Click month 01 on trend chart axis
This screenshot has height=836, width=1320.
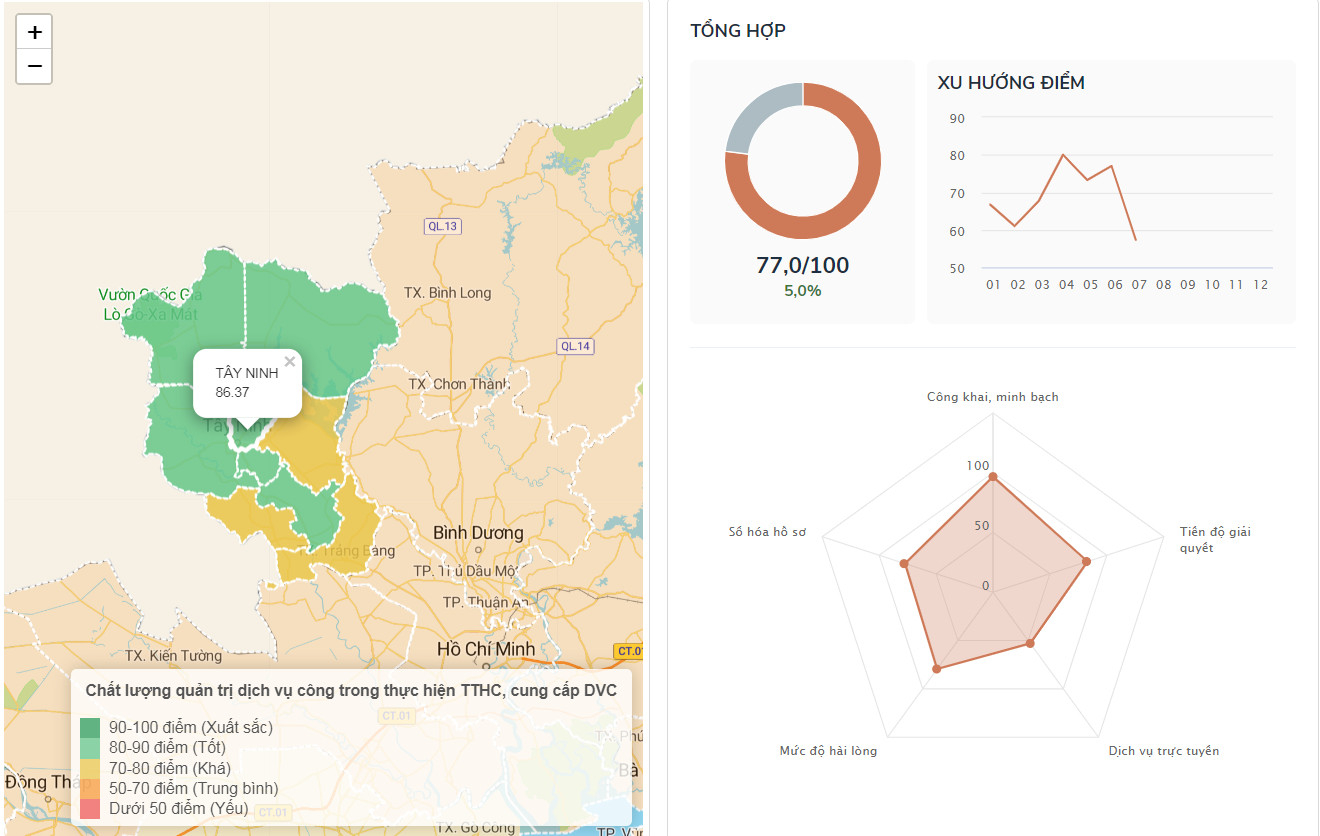point(993,285)
